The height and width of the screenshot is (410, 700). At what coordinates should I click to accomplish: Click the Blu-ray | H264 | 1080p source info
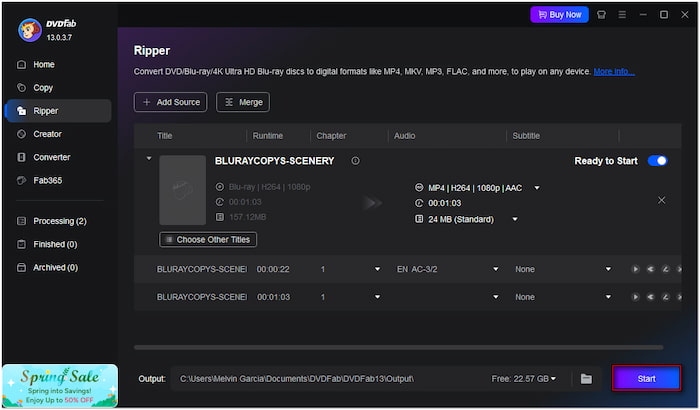(x=270, y=187)
